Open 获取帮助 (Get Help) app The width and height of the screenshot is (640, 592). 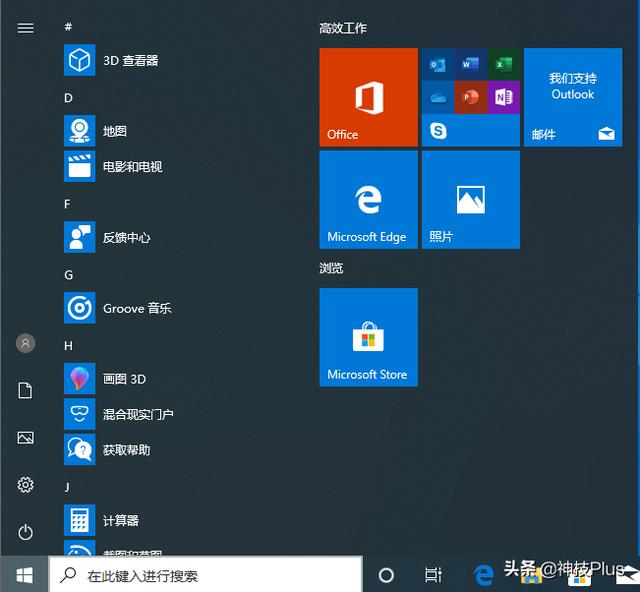point(107,450)
